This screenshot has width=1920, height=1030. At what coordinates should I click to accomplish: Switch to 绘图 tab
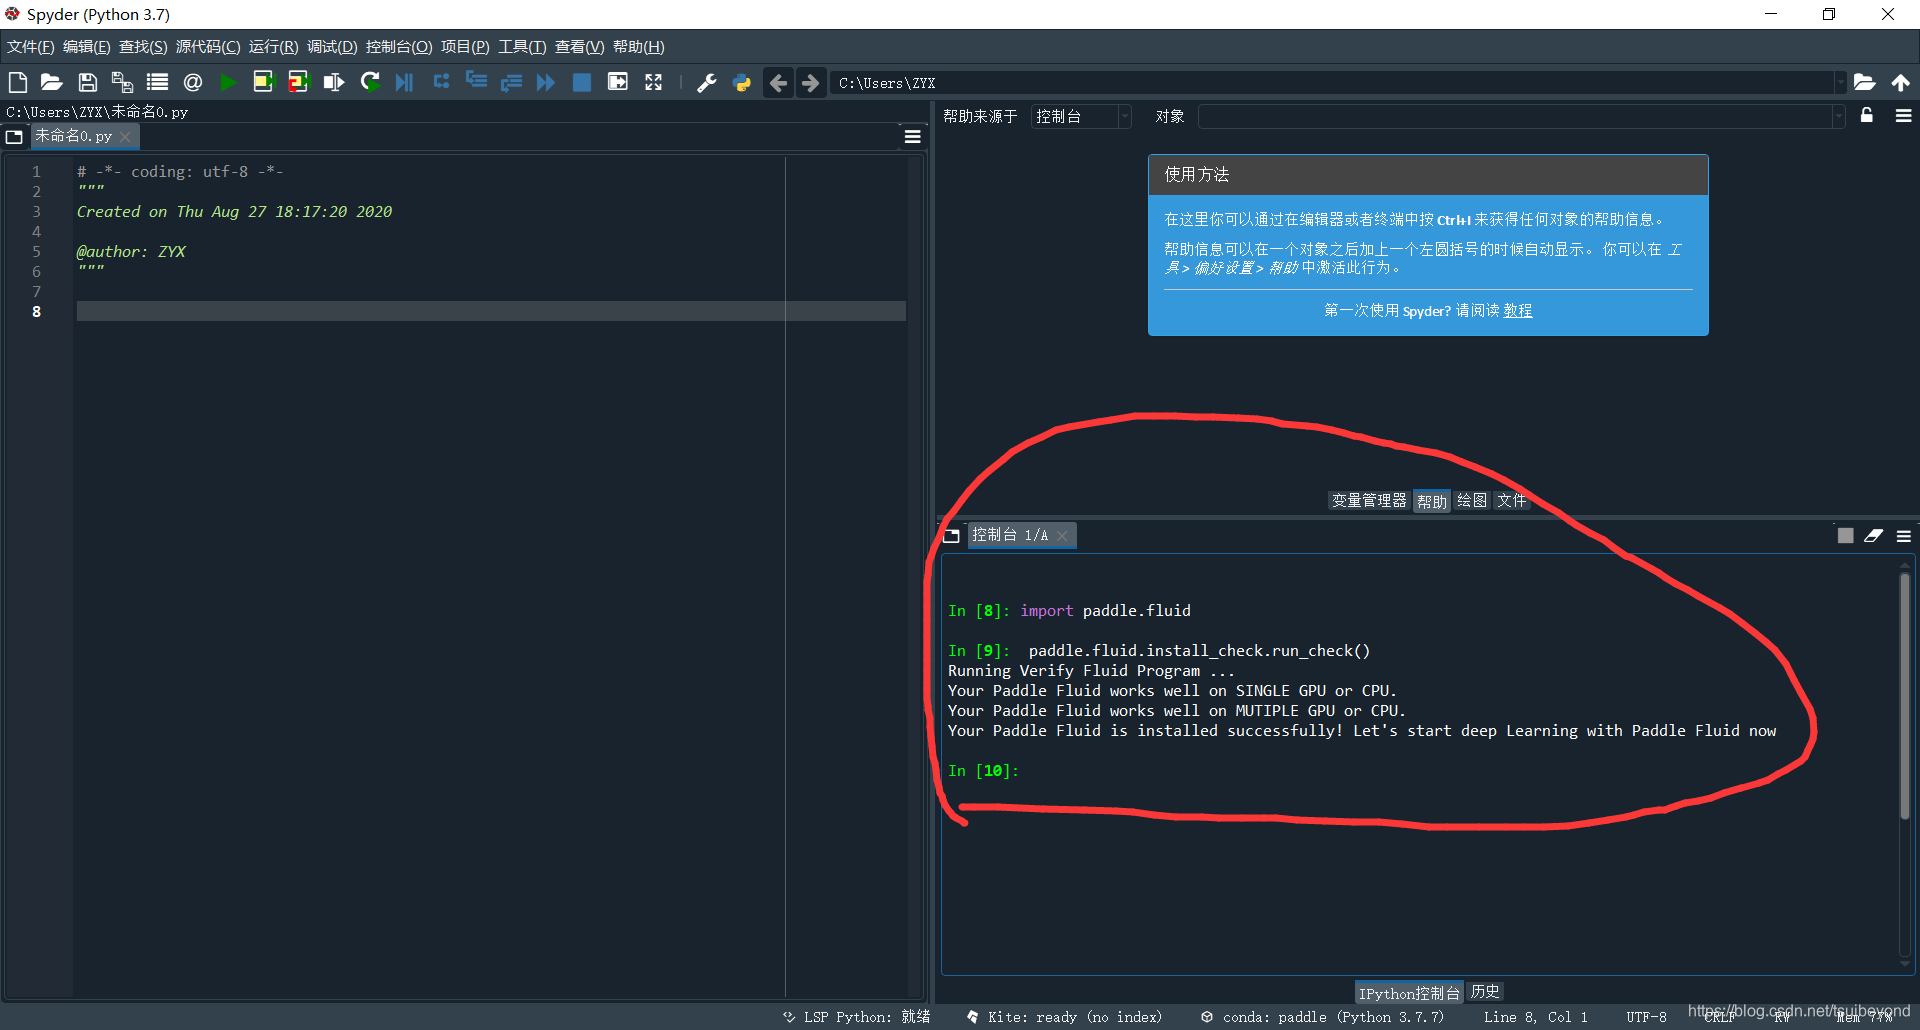(x=1472, y=501)
